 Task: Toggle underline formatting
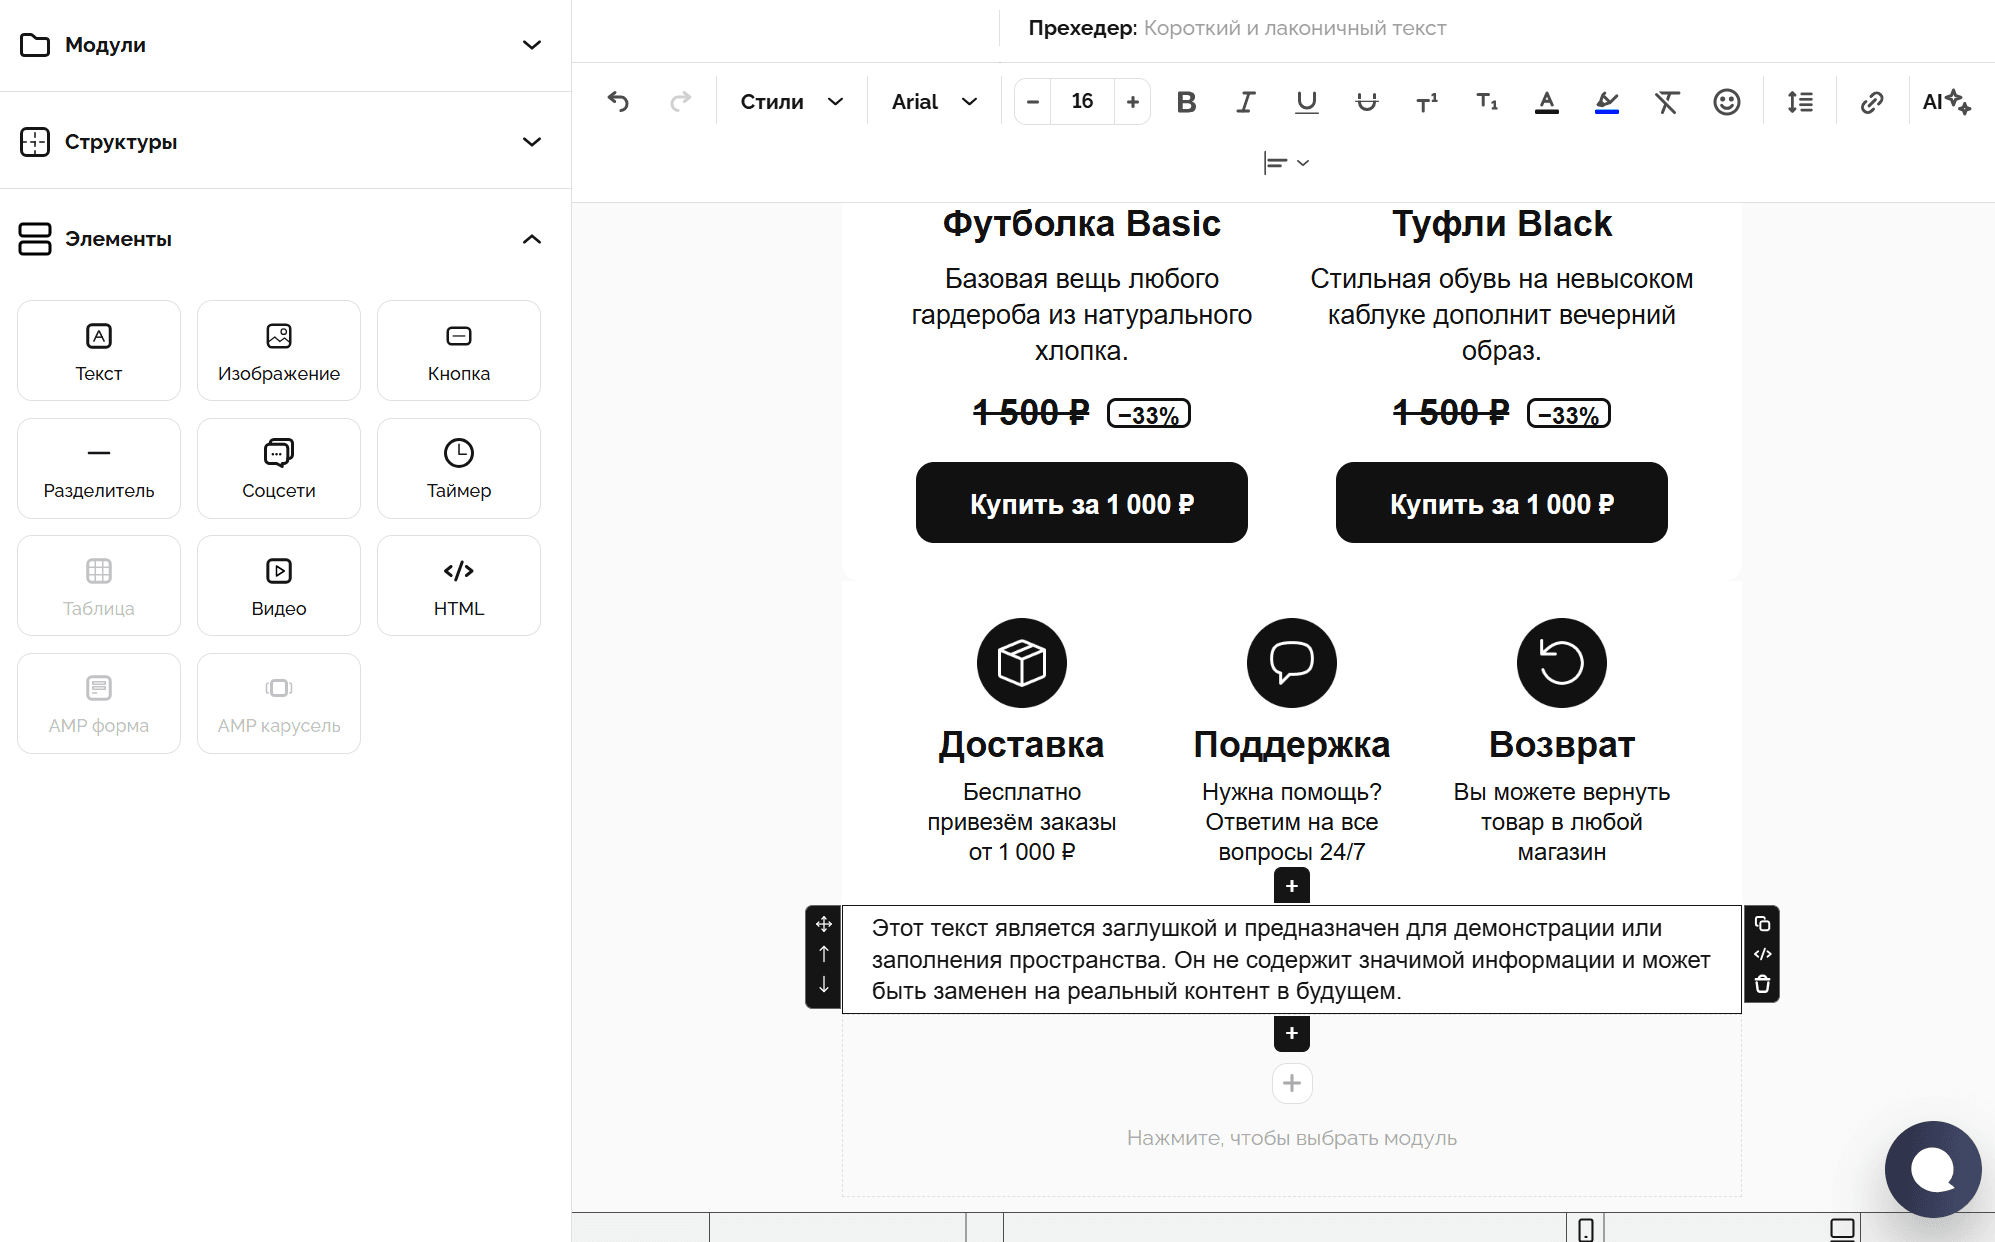[x=1306, y=102]
